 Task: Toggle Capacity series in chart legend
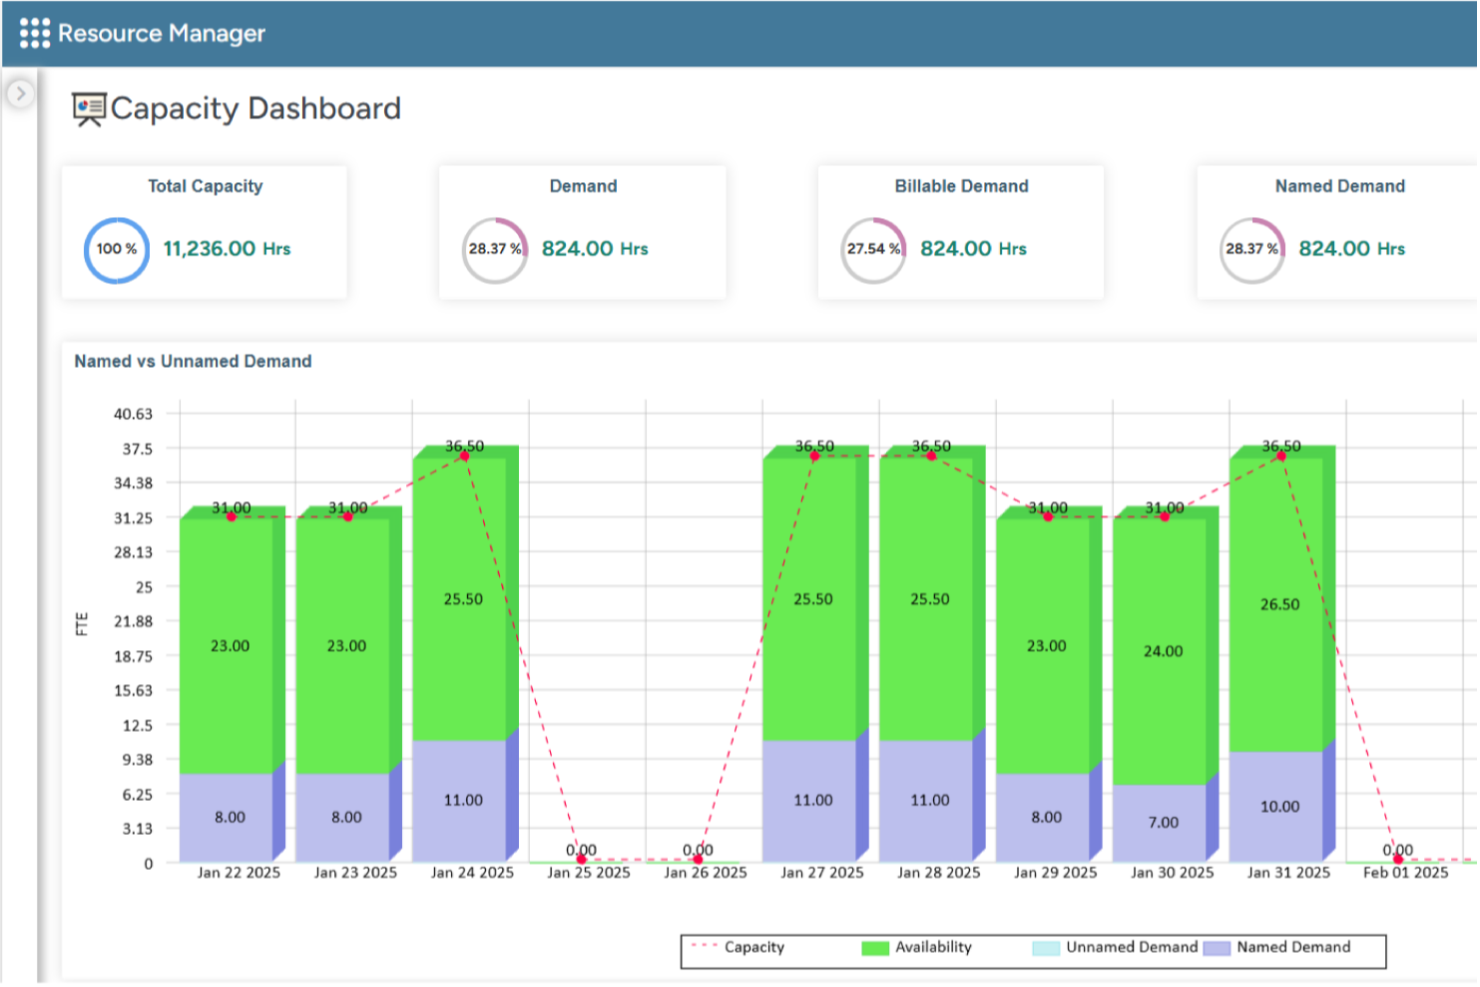[738, 948]
